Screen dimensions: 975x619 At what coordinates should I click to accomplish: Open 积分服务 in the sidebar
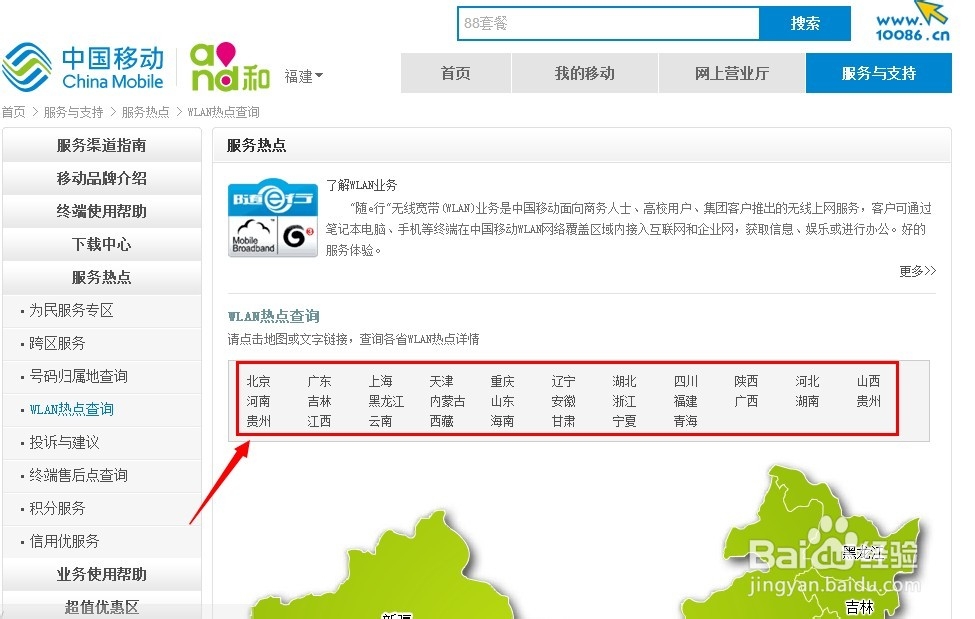[57, 508]
